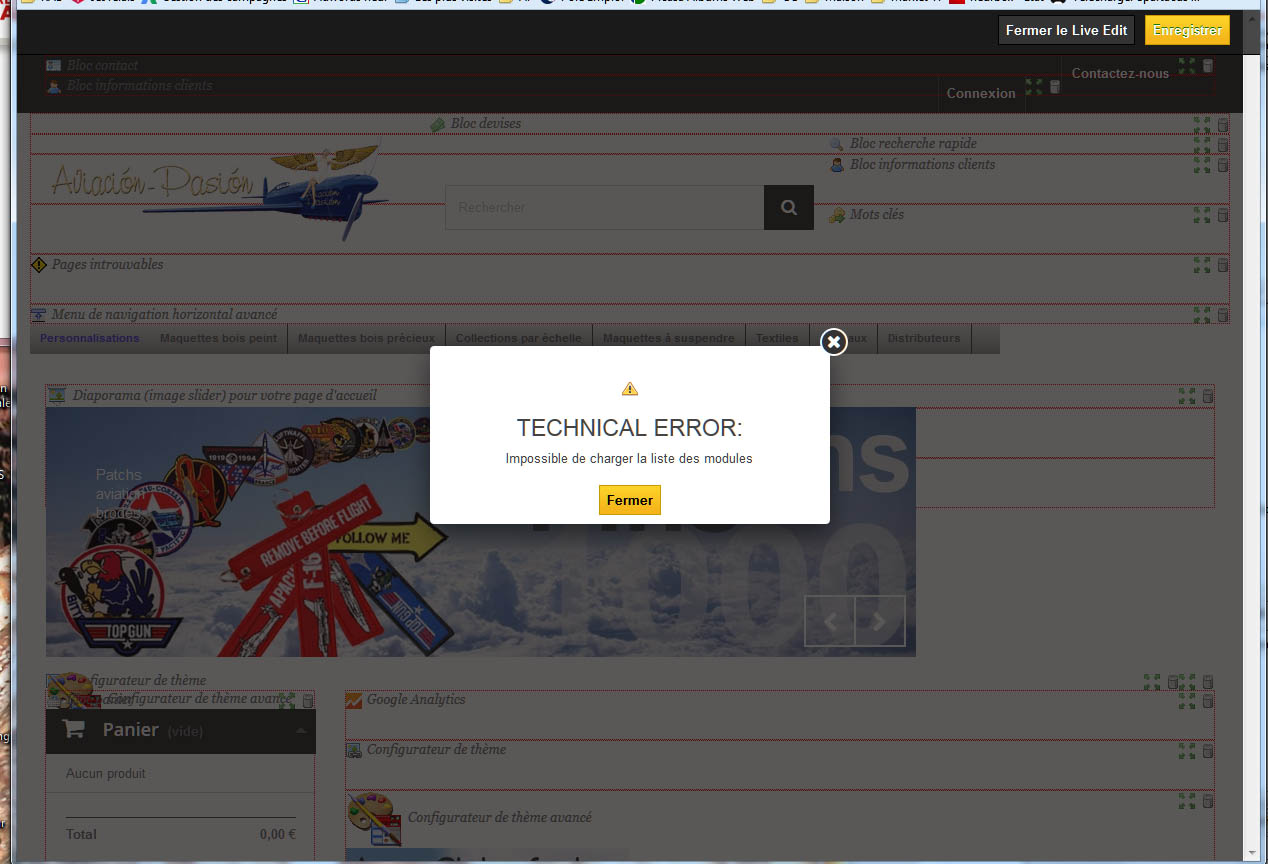Click move arrows icon for Bloc contact
Screen dimensions: 1268x864
click(1187, 66)
